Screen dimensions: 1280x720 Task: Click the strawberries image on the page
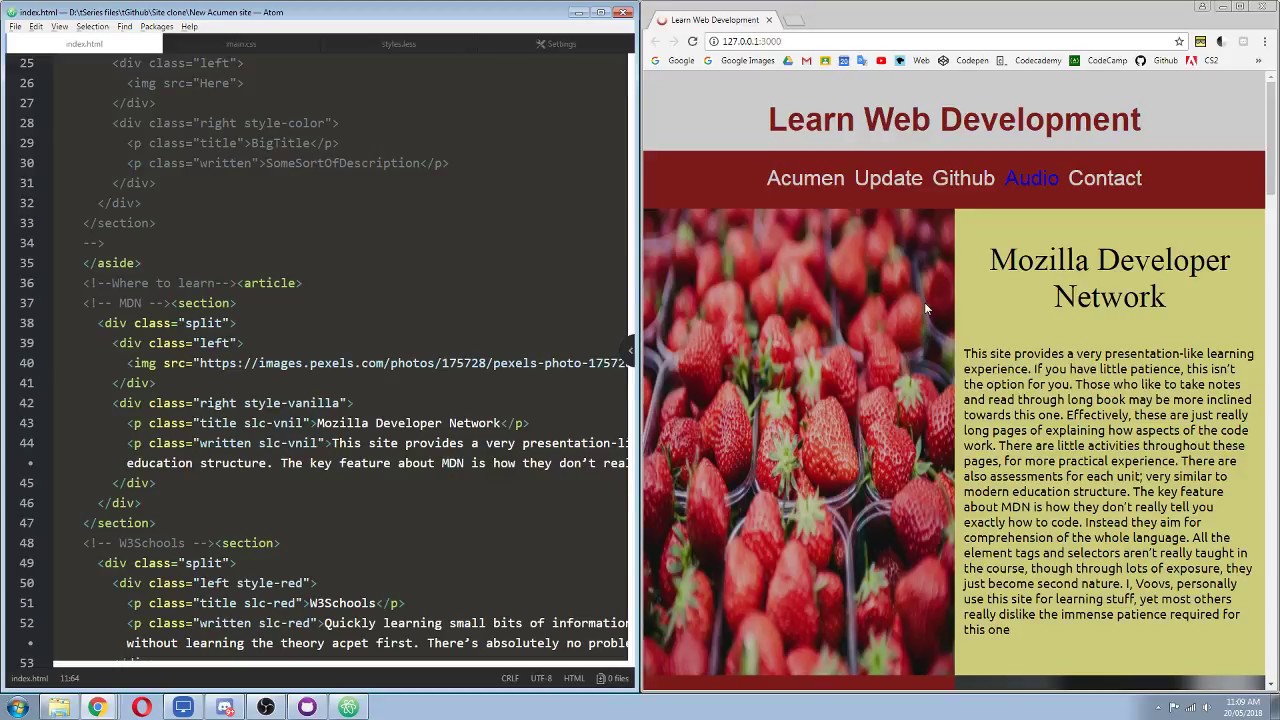click(798, 442)
